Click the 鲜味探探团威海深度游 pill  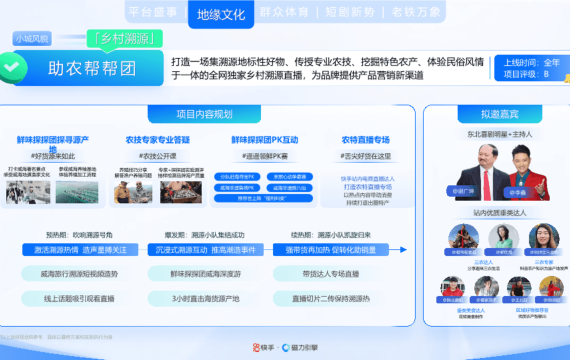pyautogui.click(x=206, y=274)
